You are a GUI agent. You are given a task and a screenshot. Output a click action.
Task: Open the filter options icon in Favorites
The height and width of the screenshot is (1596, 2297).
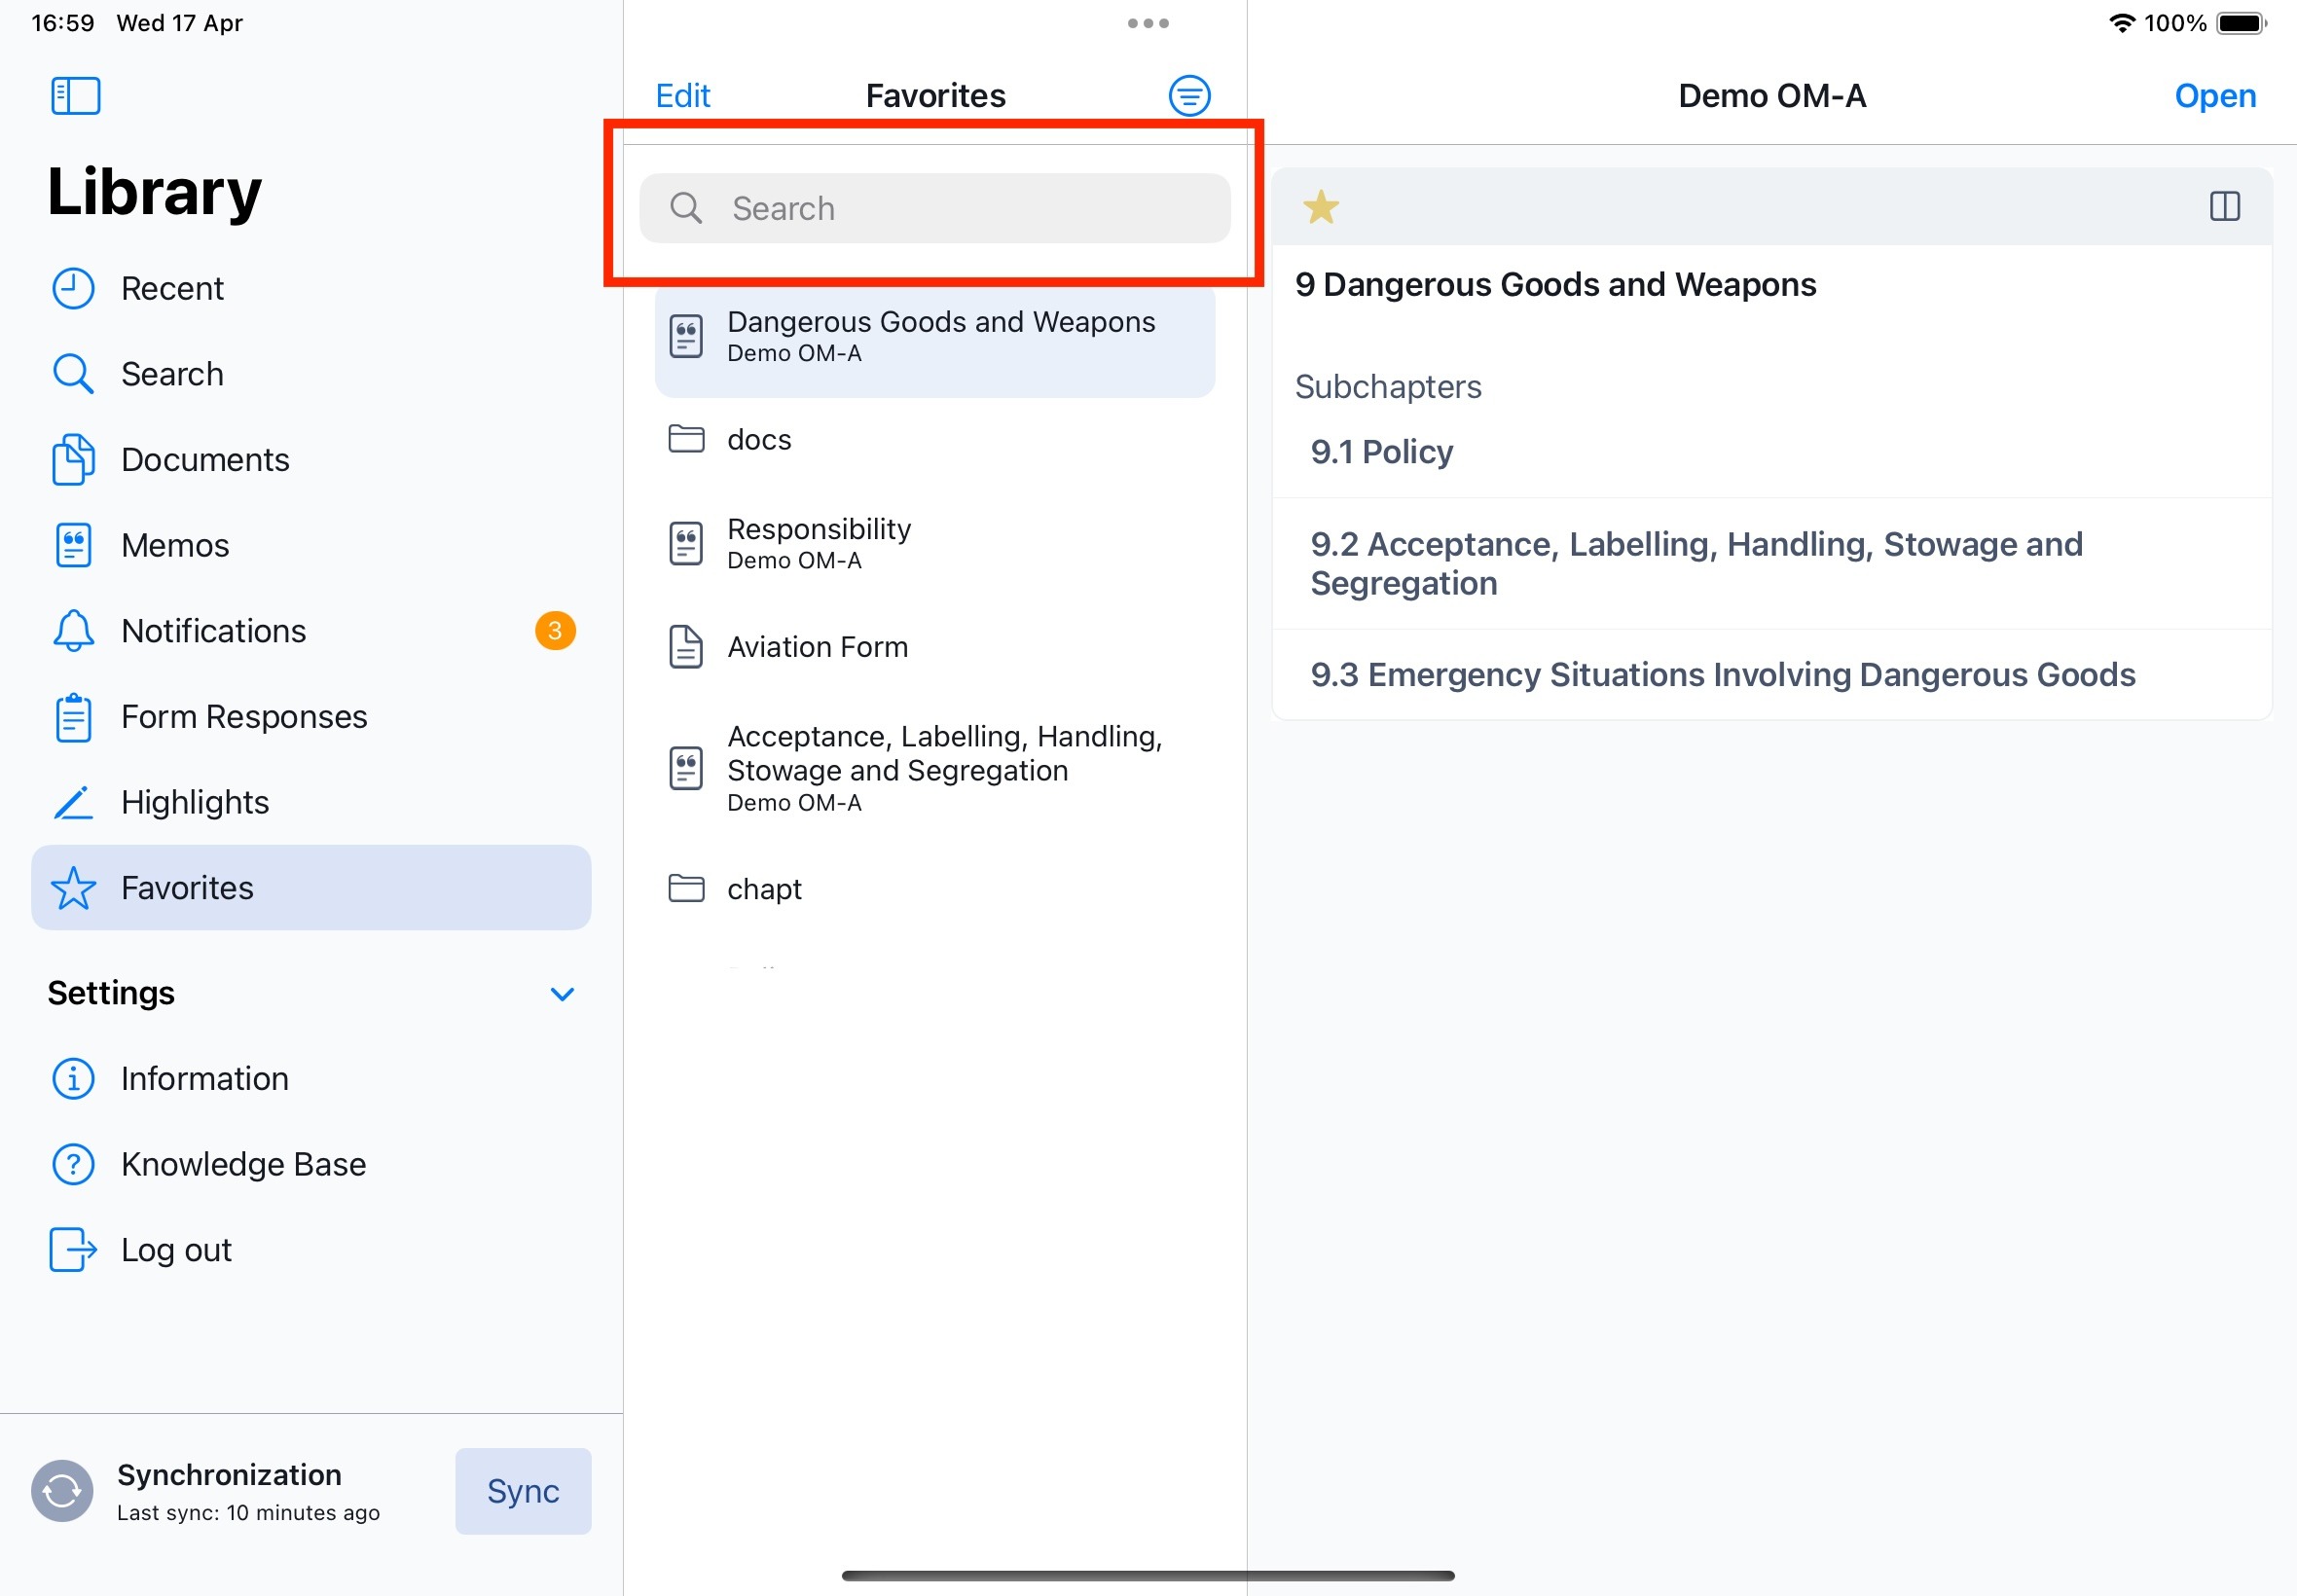(1188, 96)
